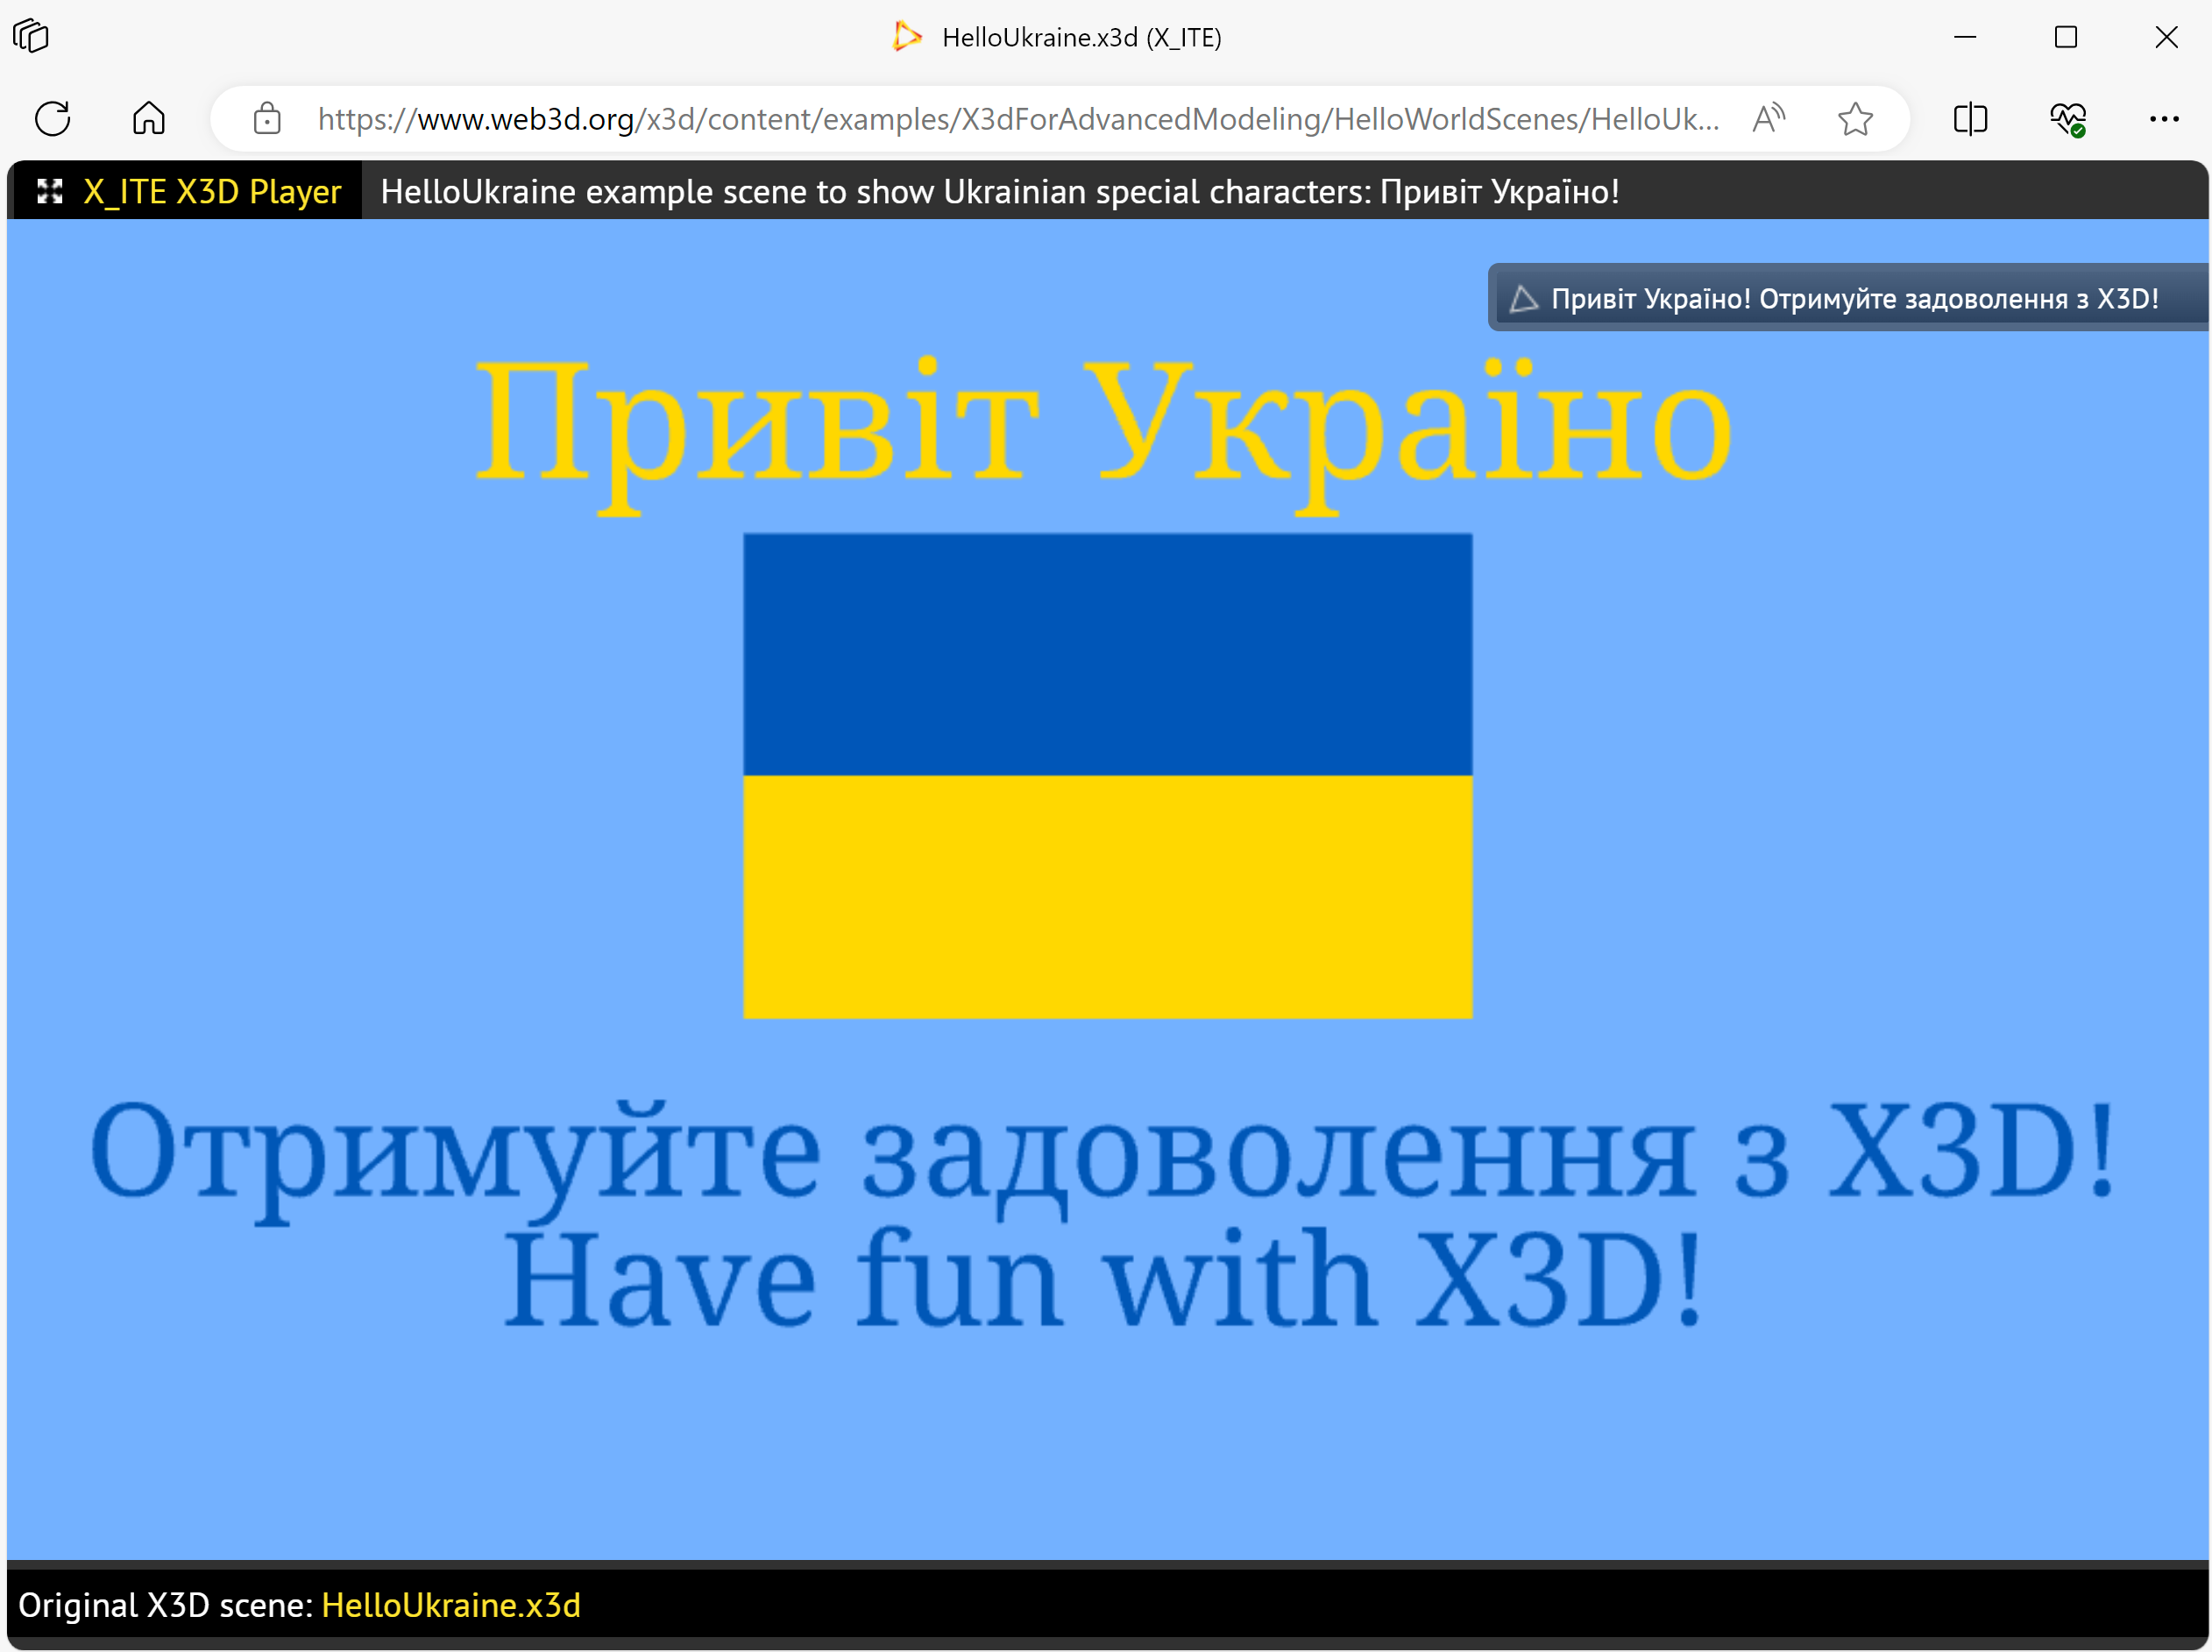
Task: Toggle fullscreen icon beside X_ITE X3D Player
Action: click(x=50, y=191)
